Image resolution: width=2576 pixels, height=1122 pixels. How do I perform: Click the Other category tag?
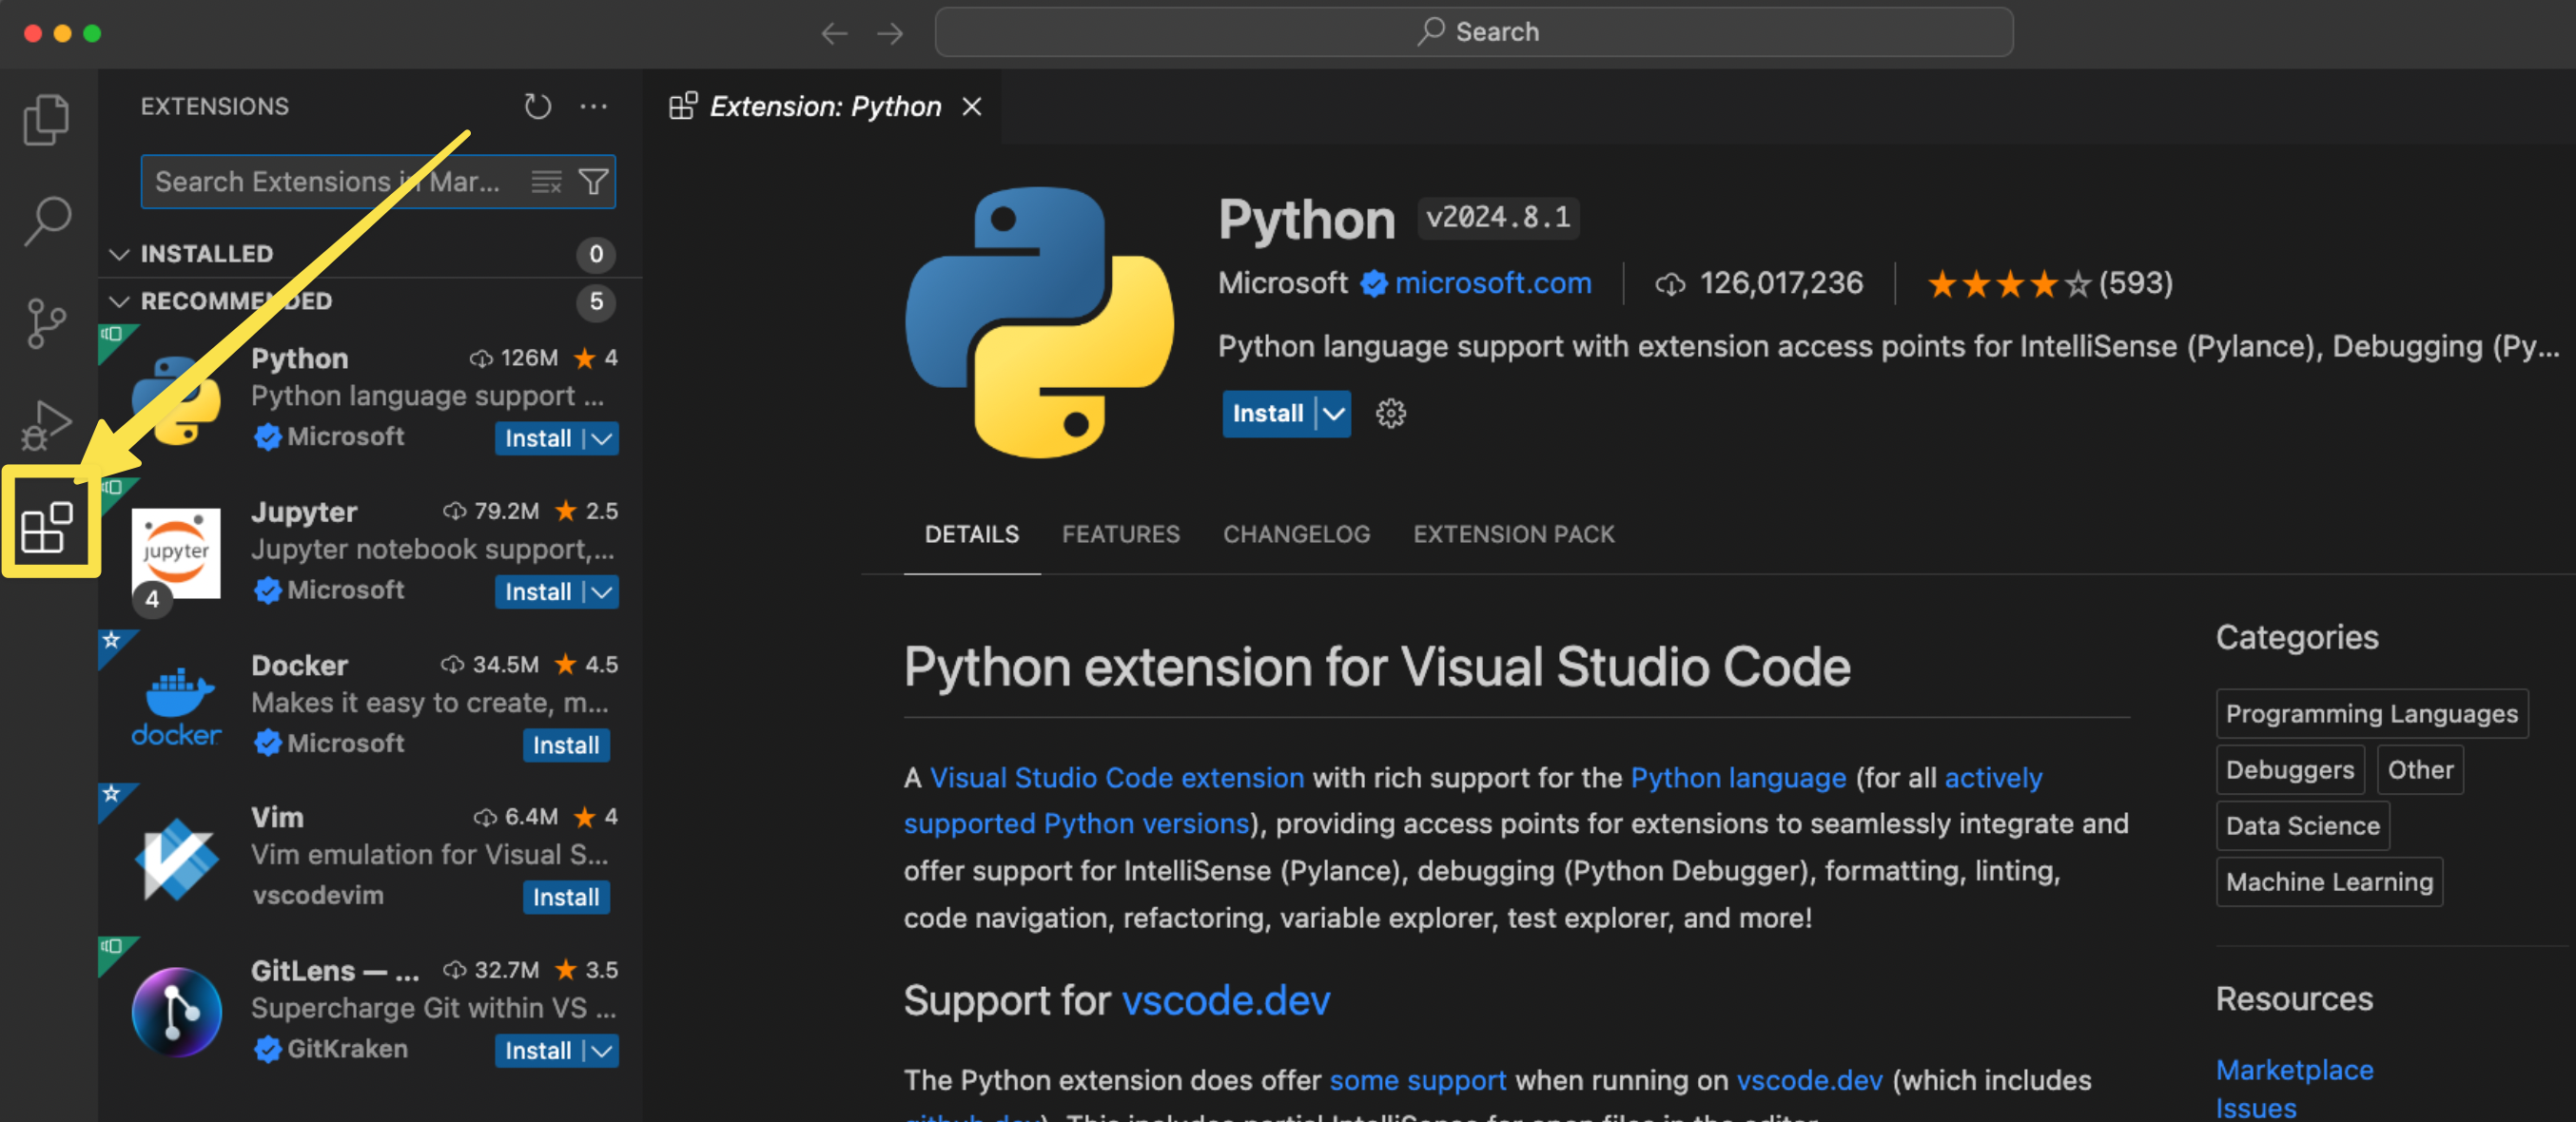point(2419,769)
